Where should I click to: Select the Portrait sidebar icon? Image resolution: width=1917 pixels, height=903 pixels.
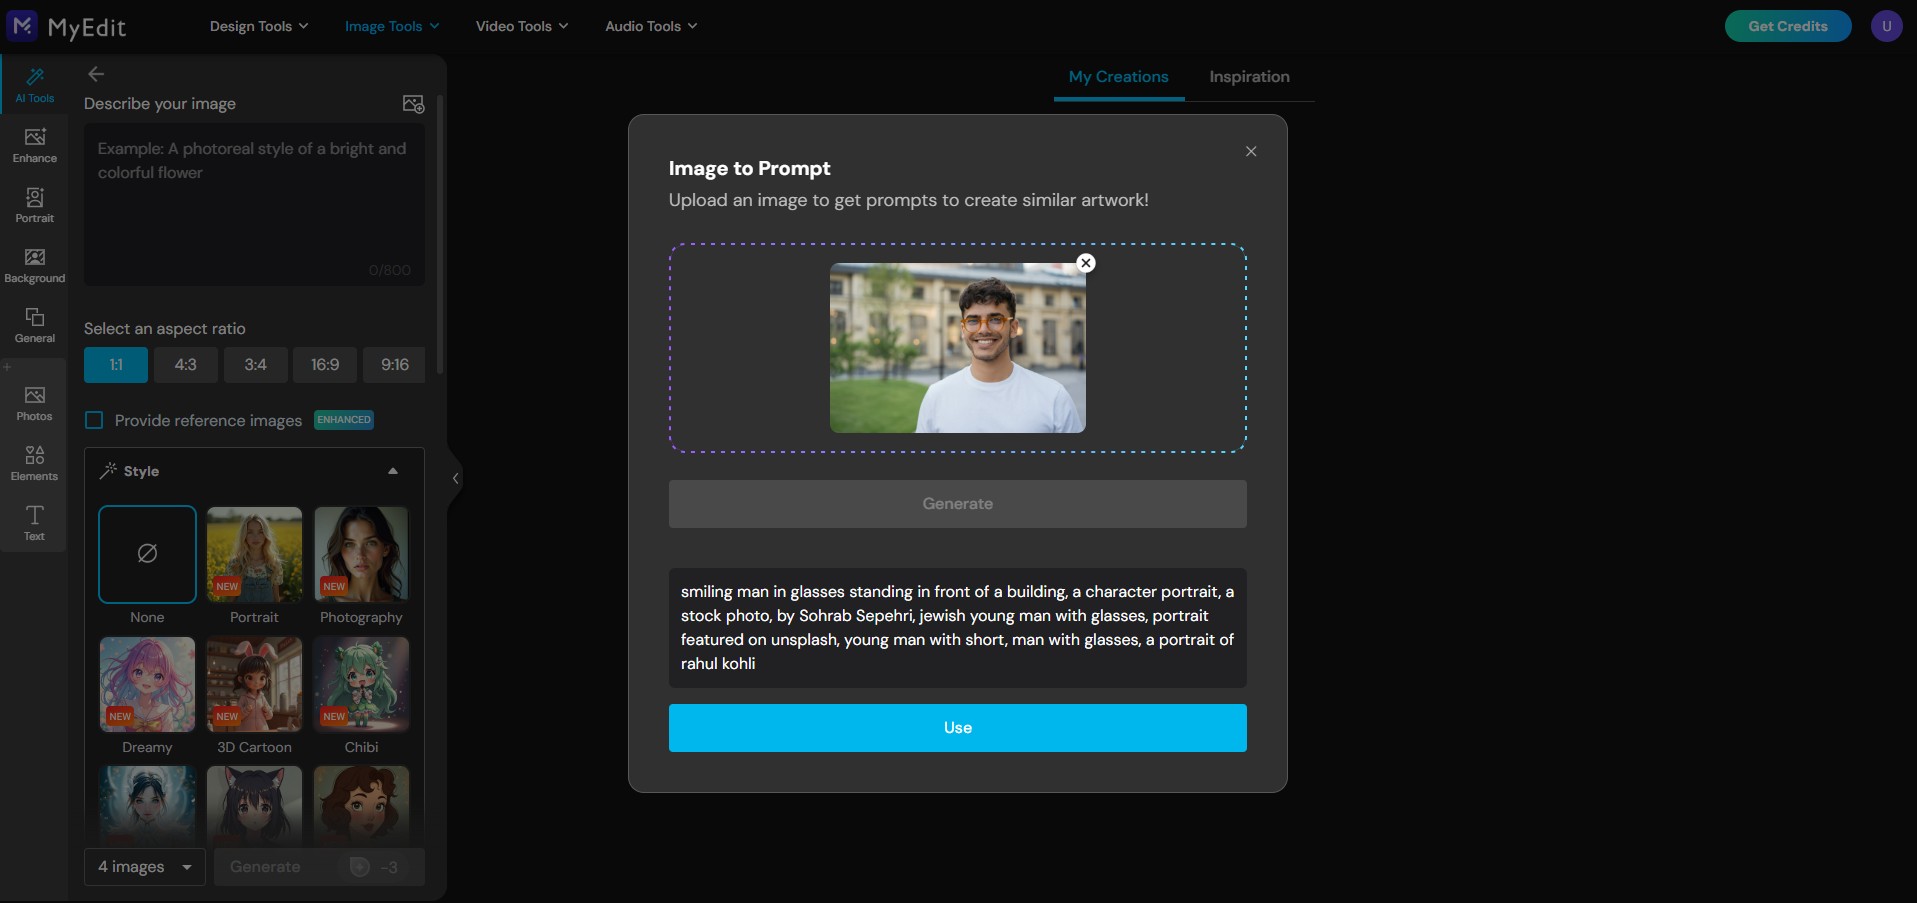[x=34, y=205]
